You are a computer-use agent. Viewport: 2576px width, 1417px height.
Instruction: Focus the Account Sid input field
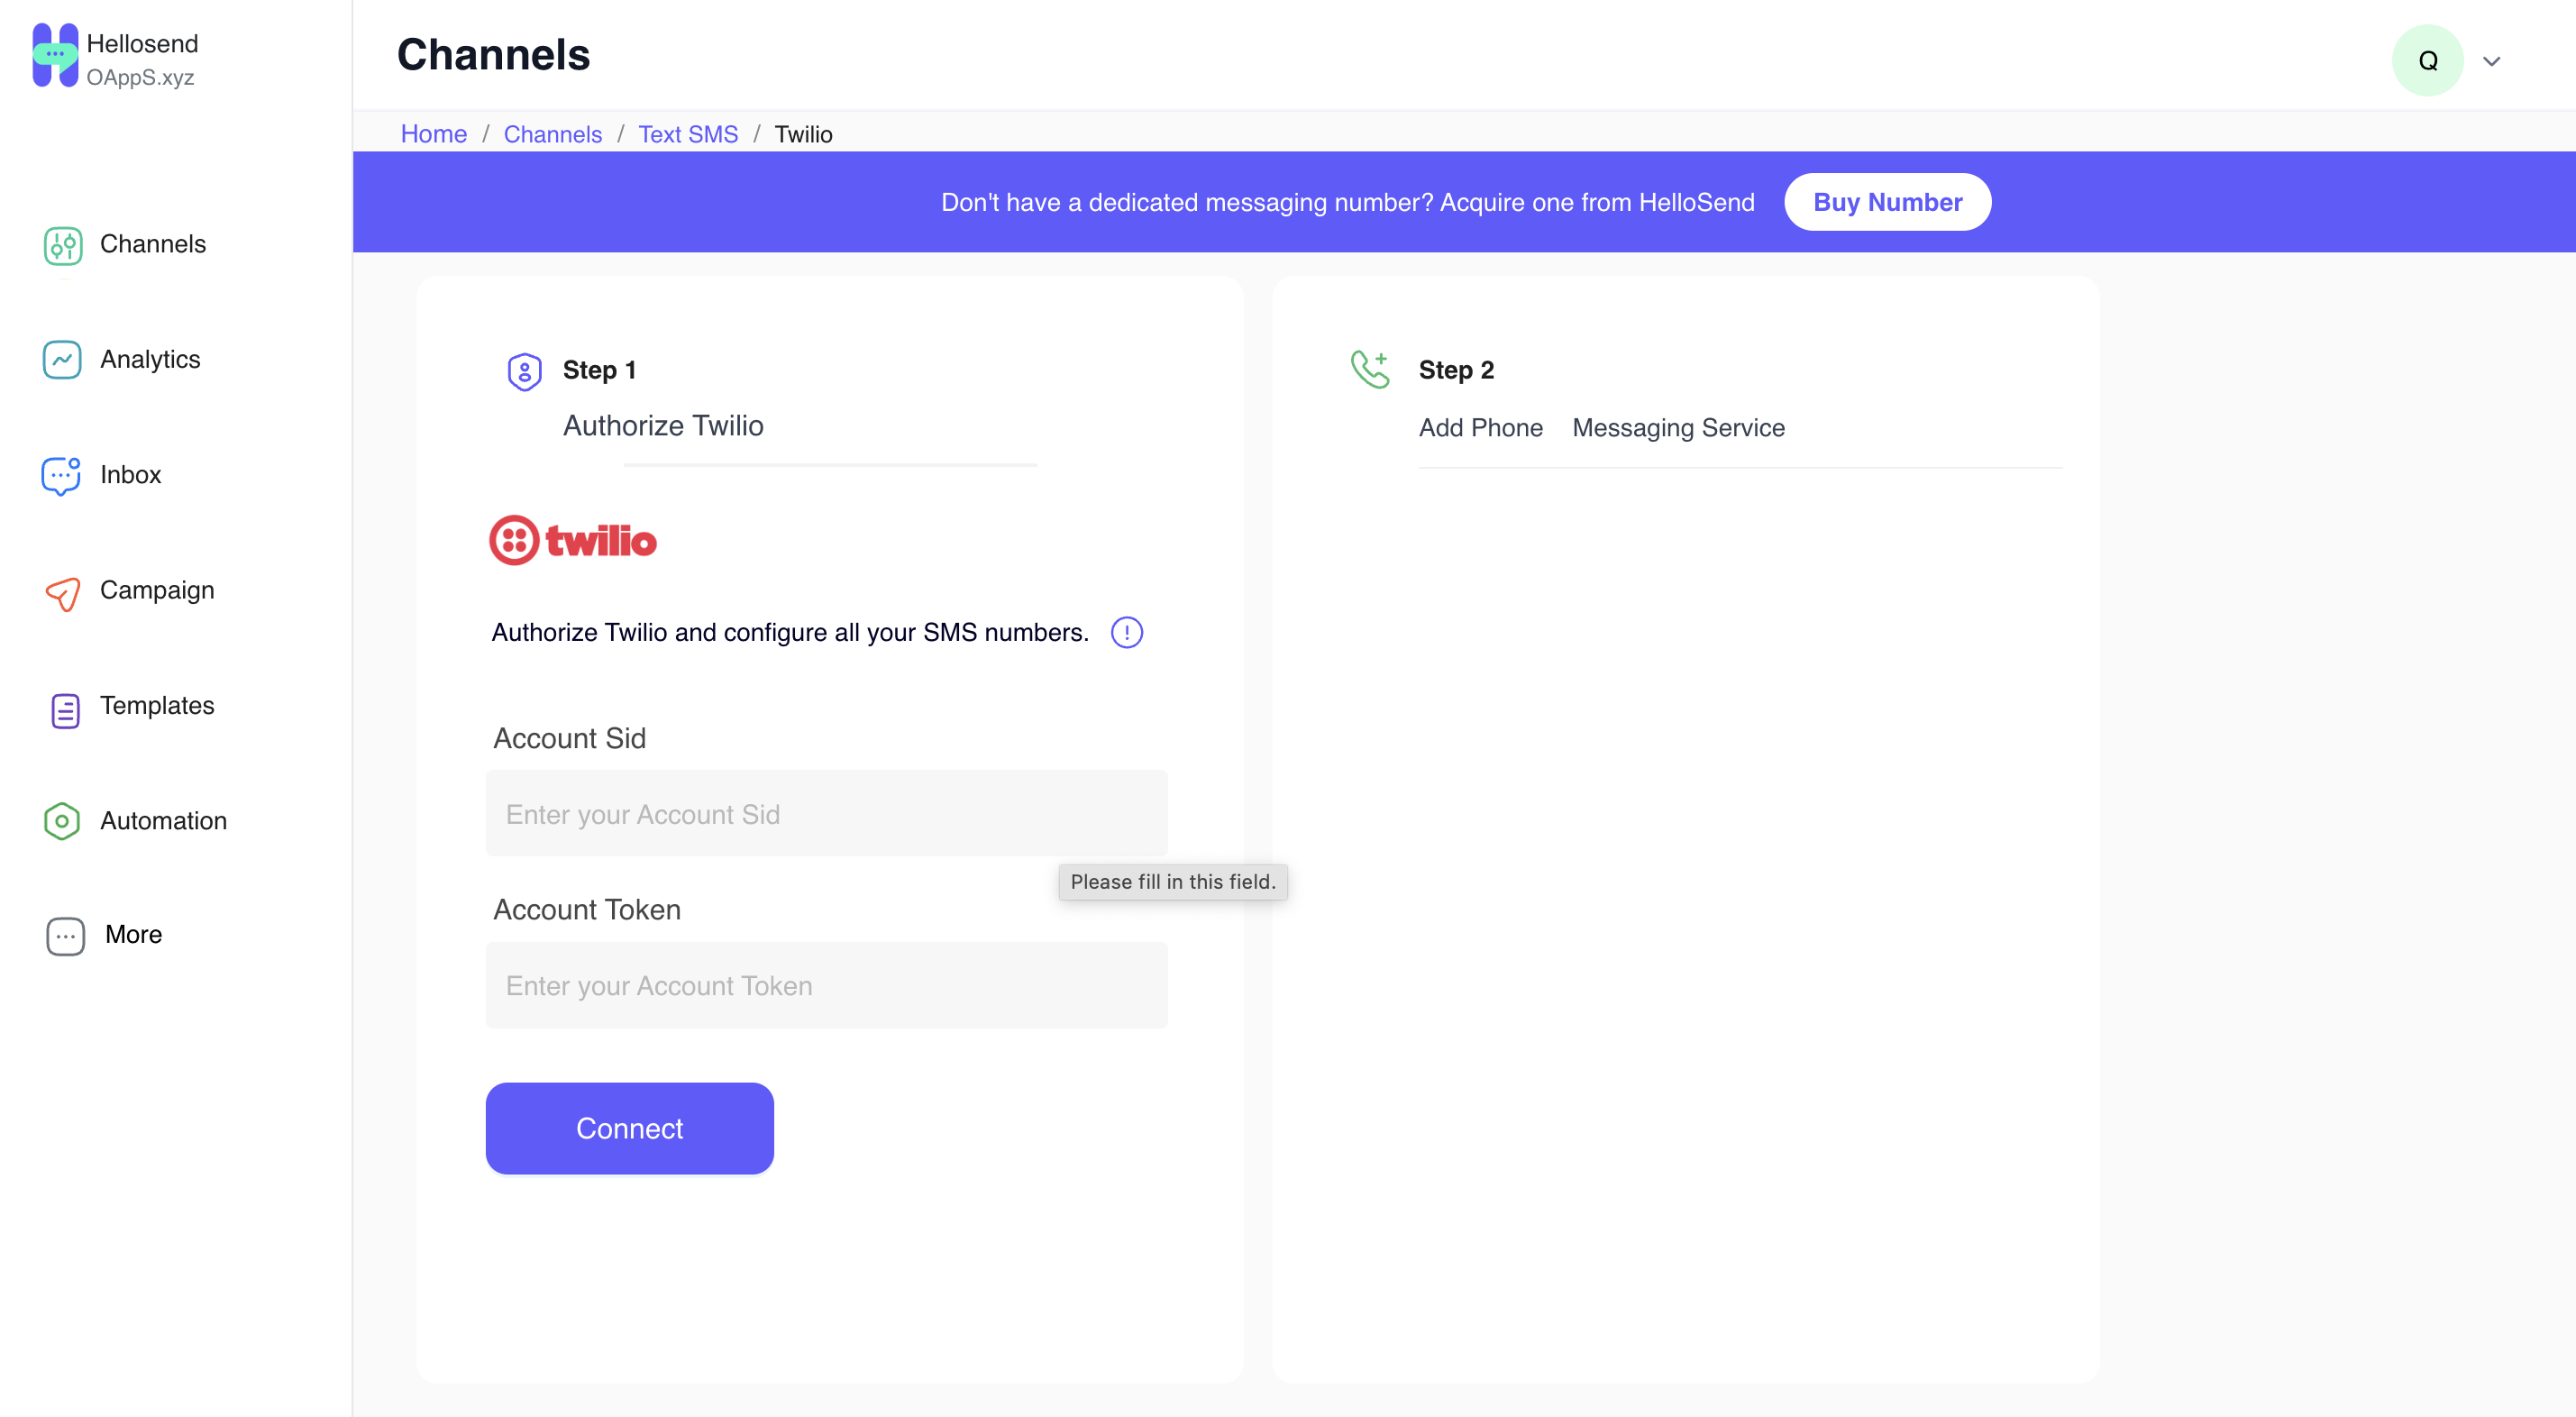(826, 813)
